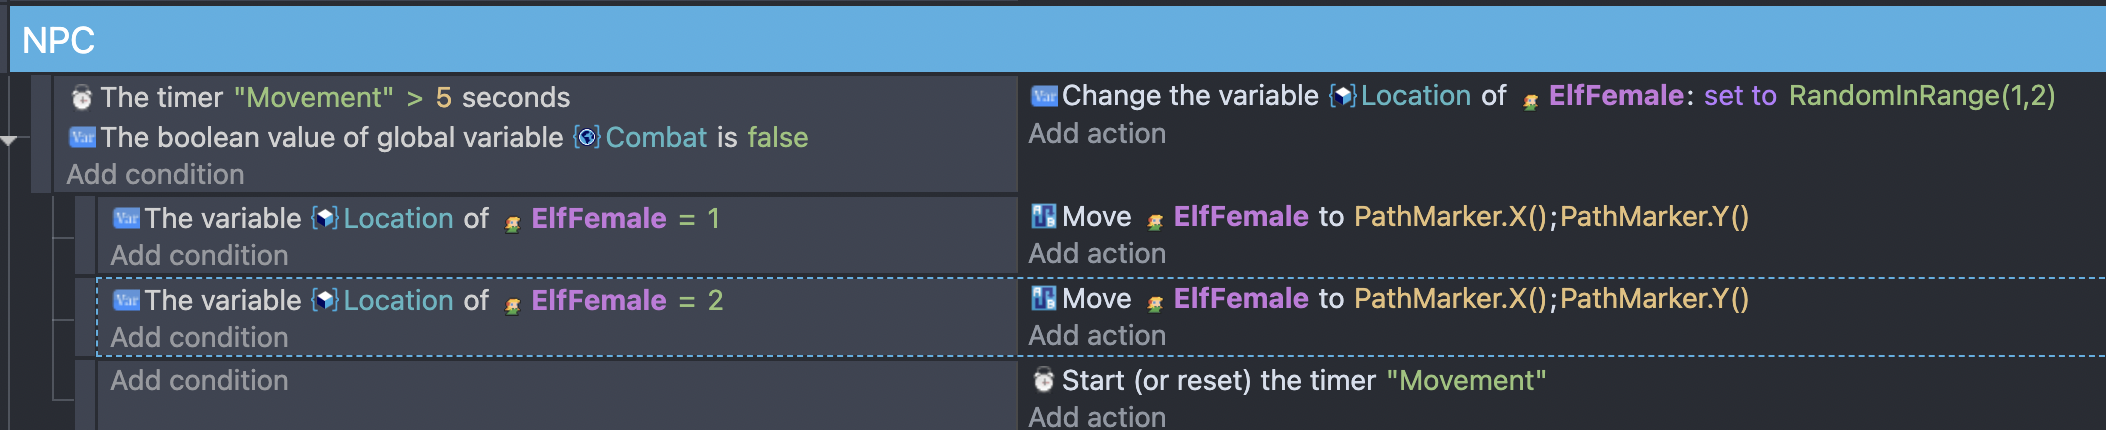Click Add action under Change the variable

coord(1097,133)
